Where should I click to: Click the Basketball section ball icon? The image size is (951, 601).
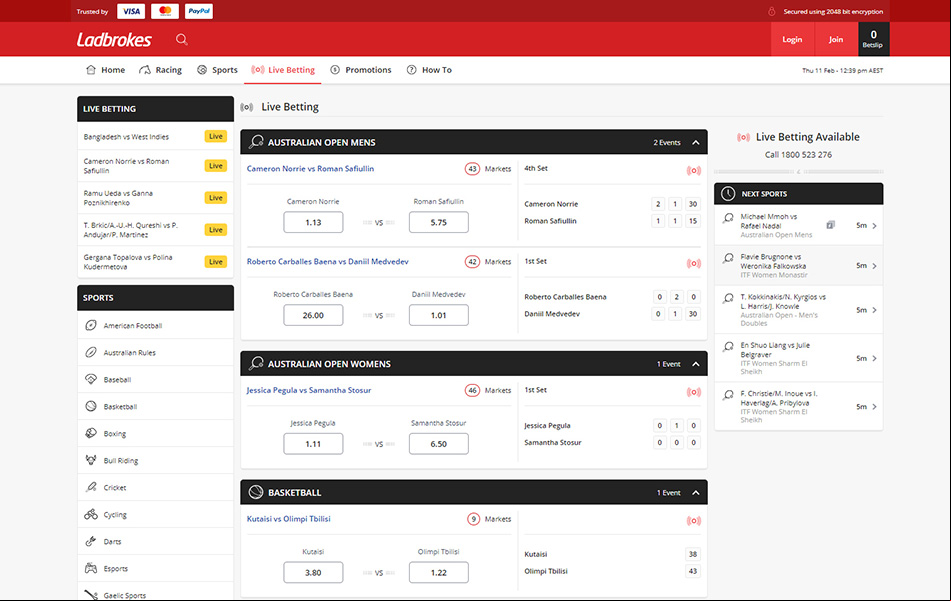pos(256,492)
